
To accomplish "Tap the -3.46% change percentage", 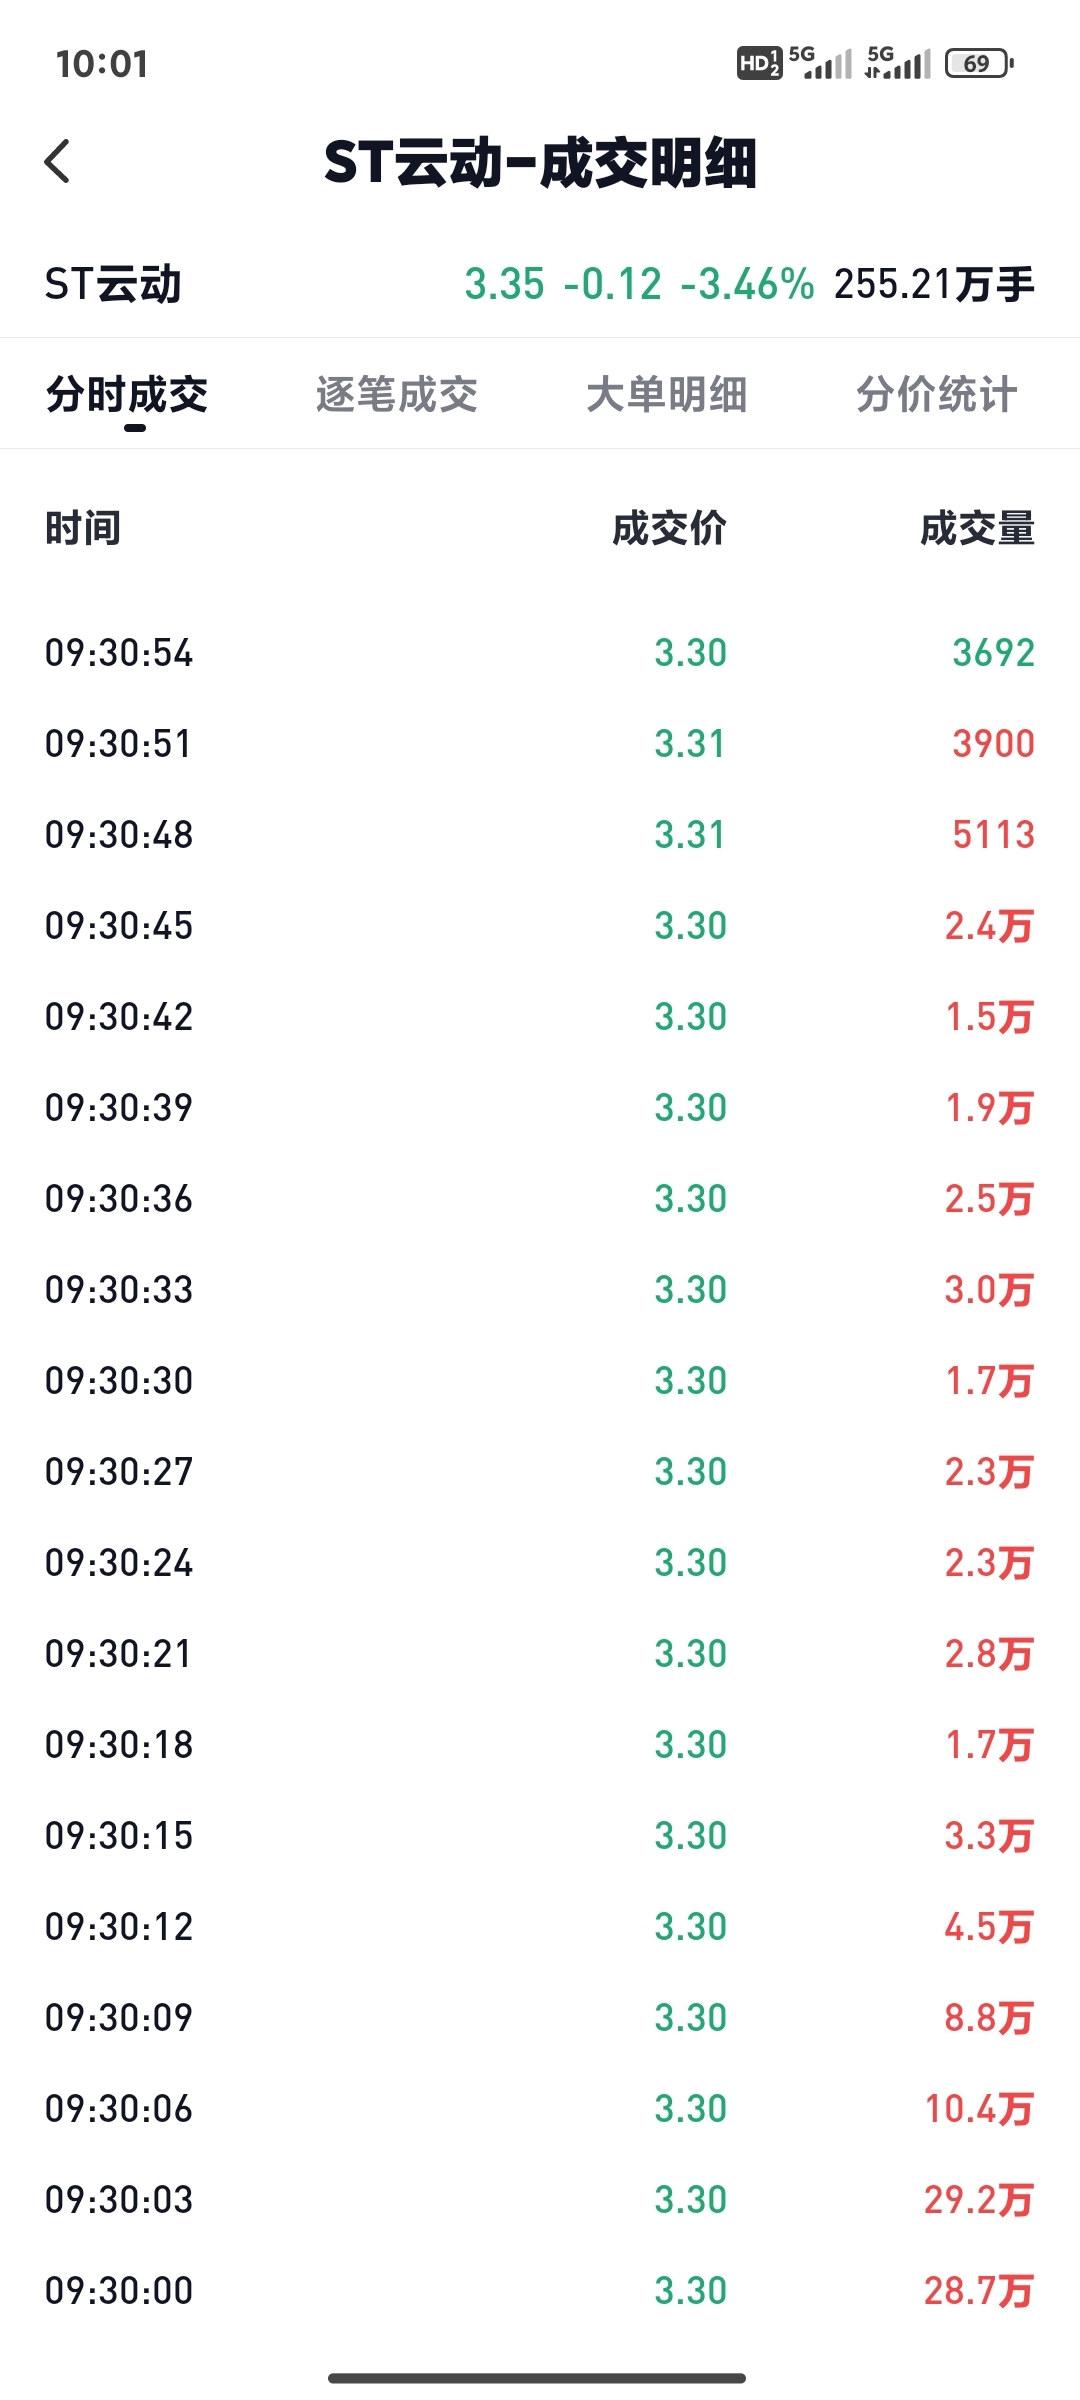I will [747, 284].
